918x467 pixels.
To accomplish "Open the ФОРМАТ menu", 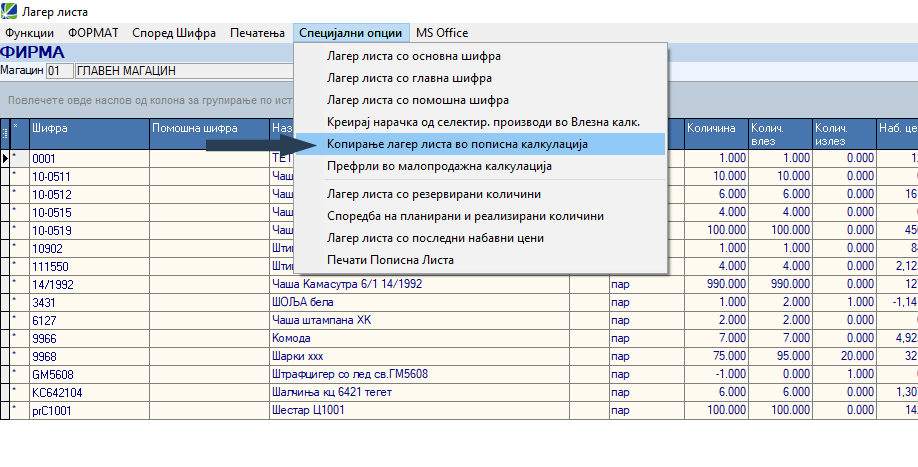I will coord(93,33).
